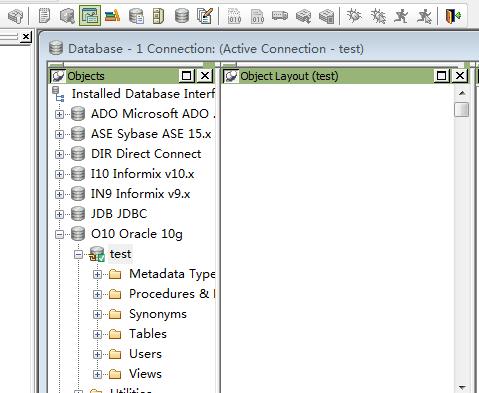Select the Views folder label

click(145, 374)
